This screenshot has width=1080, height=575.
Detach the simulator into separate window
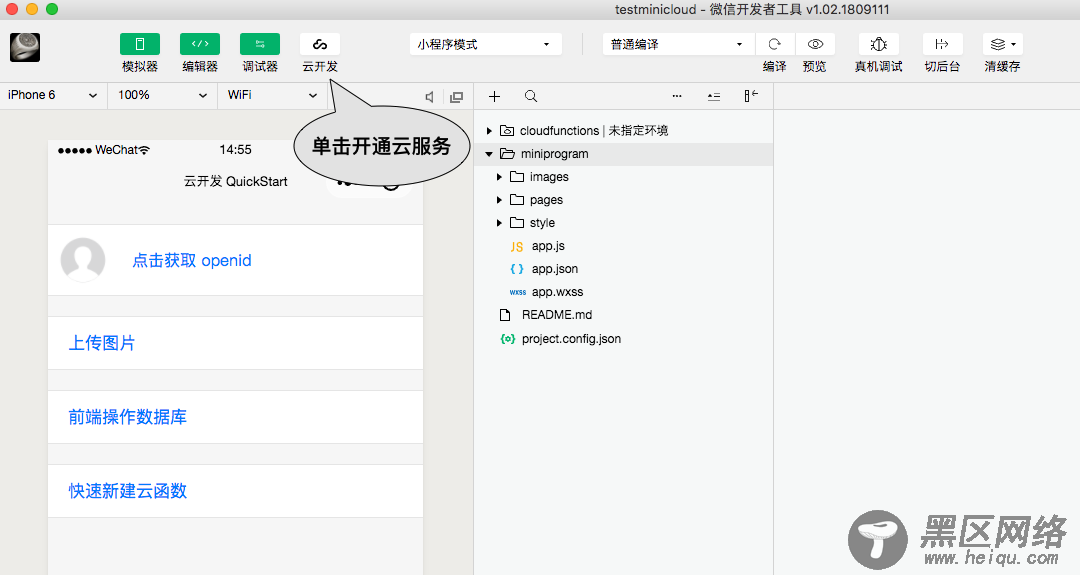[456, 97]
